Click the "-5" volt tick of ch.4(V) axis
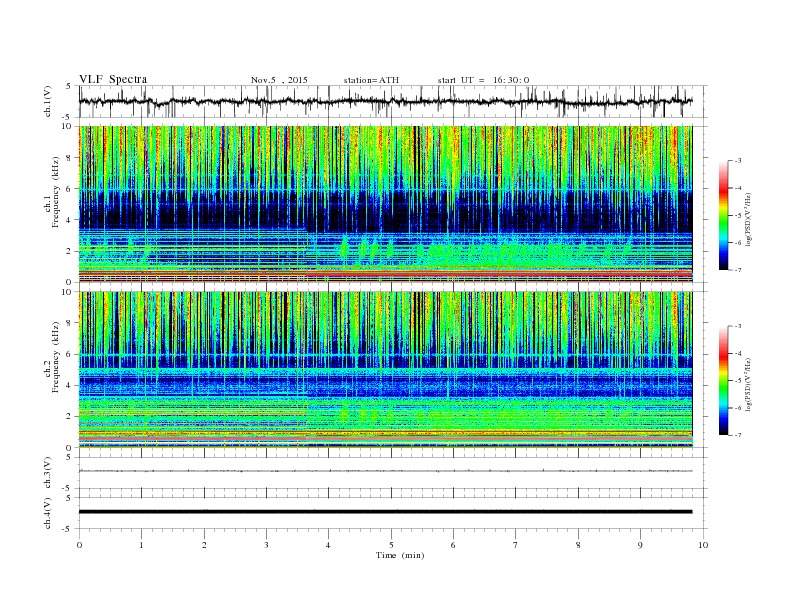792x612 pixels. click(67, 529)
